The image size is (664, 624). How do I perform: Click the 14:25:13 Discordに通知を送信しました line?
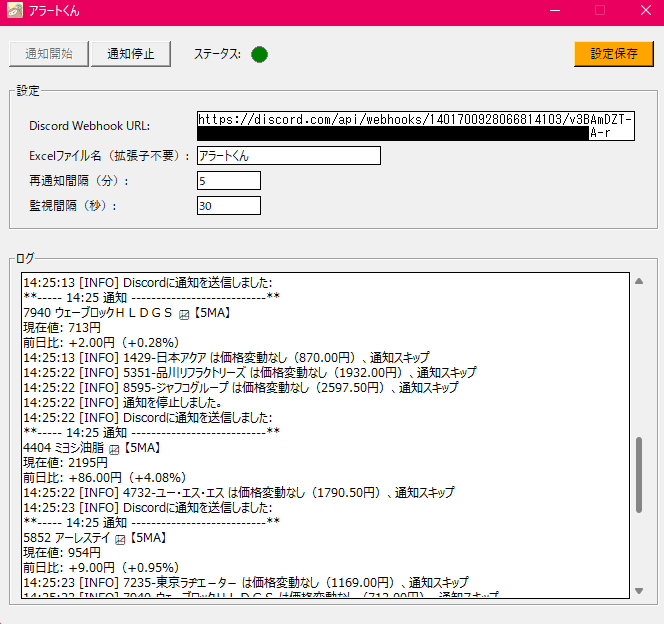click(148, 283)
